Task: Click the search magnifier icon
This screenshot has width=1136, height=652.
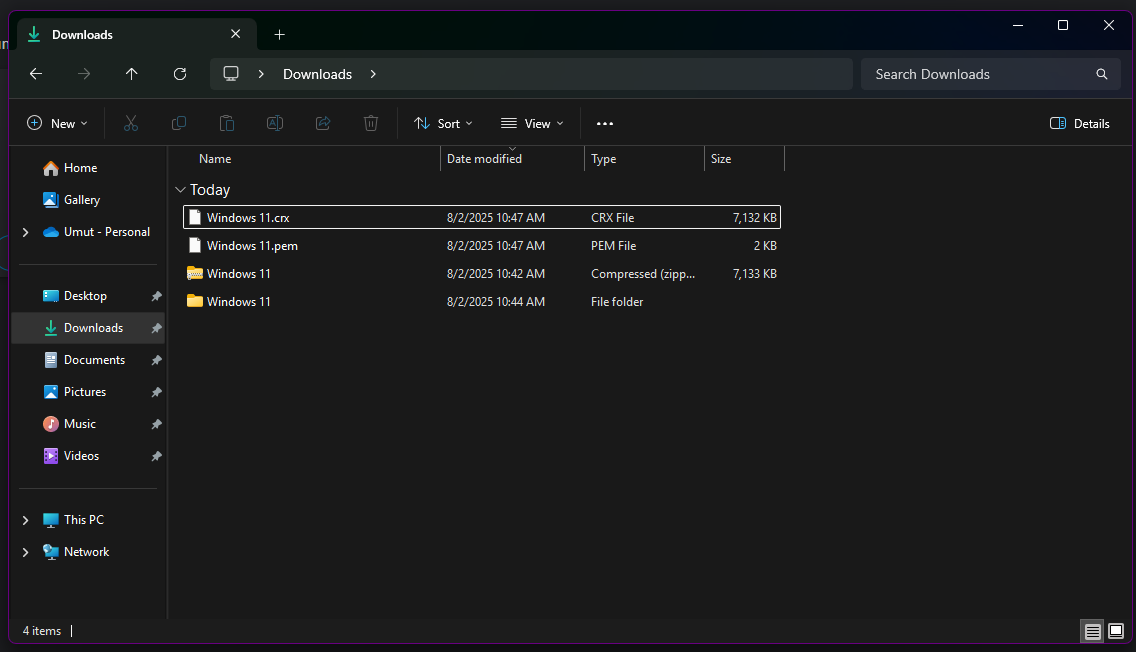Action: coord(1101,74)
